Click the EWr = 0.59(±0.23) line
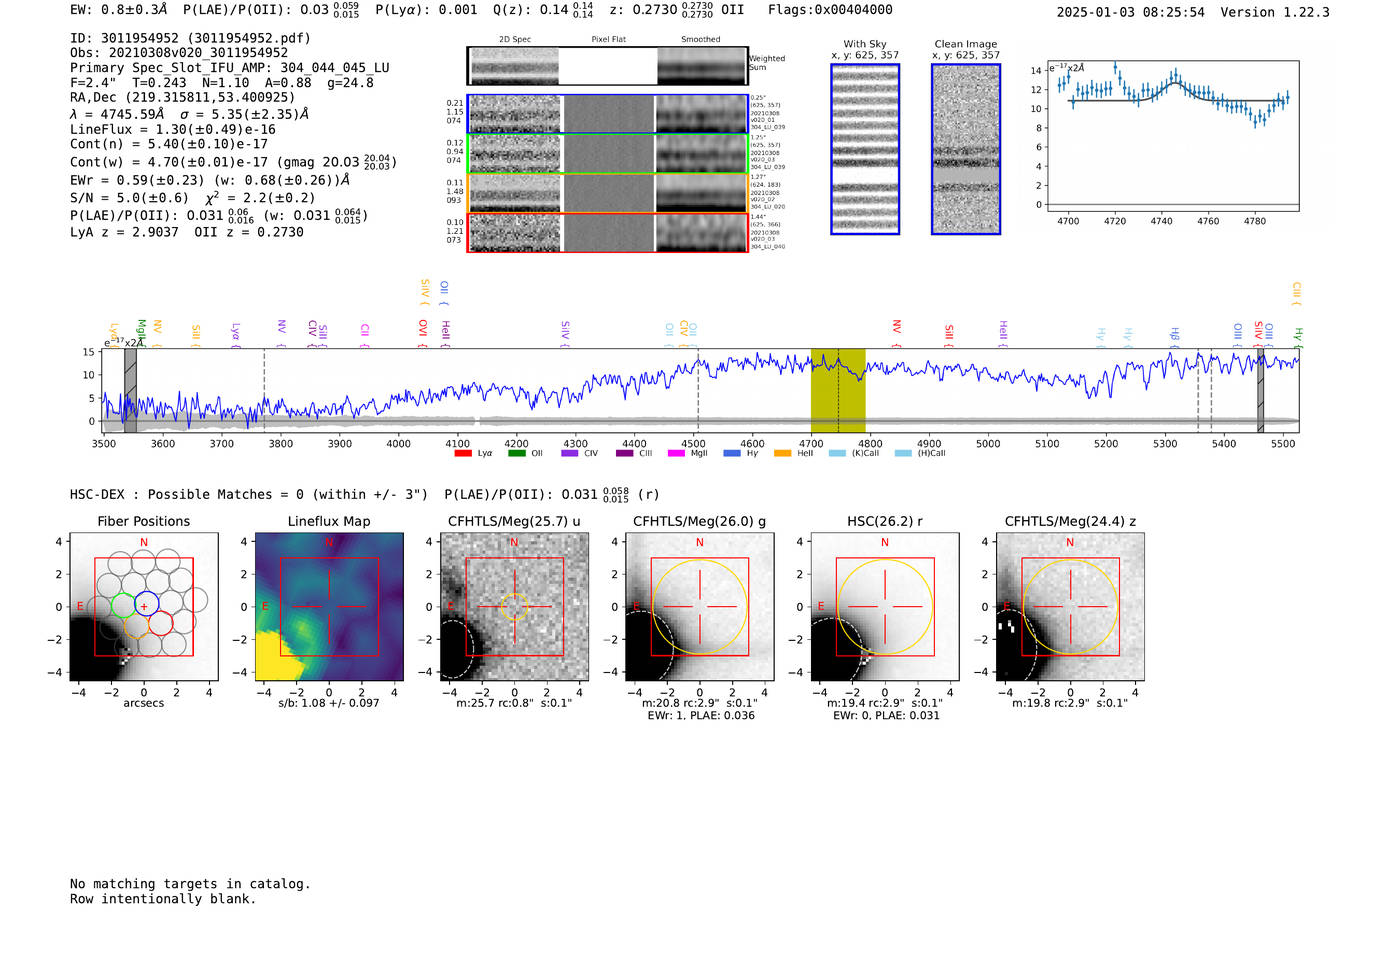Viewport: 1400px width, 953px height. (210, 180)
